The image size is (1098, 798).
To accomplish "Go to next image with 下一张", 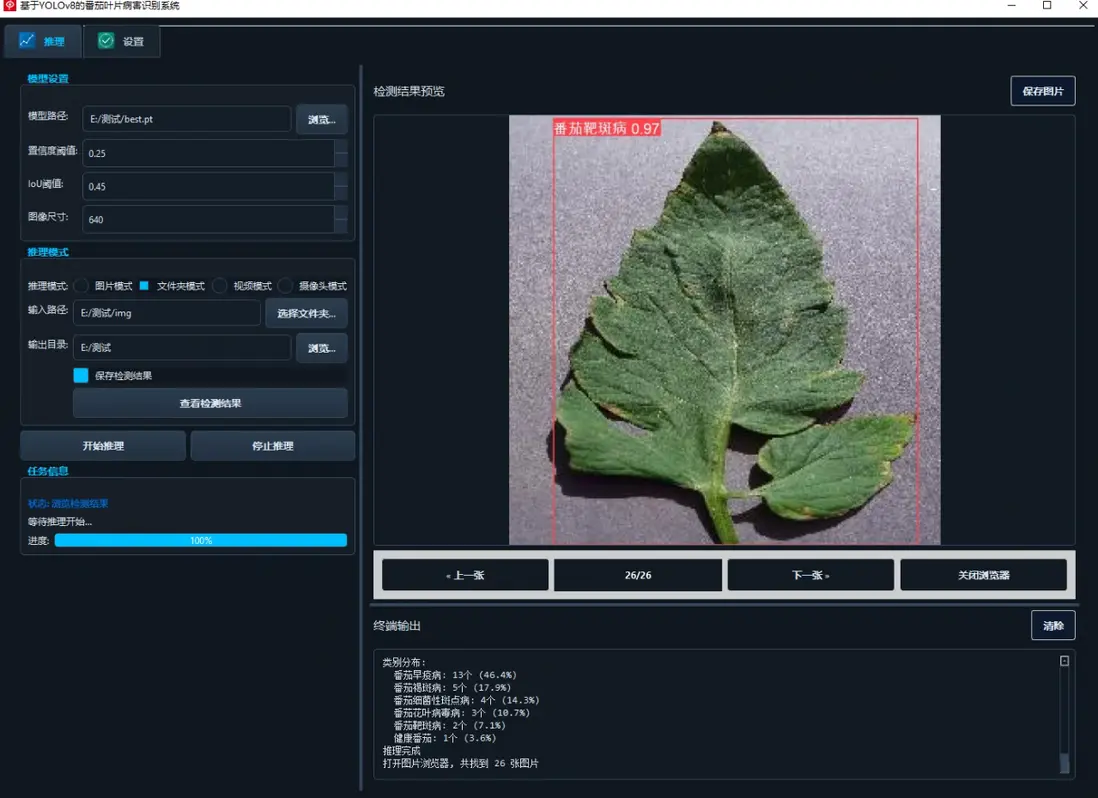I will (x=810, y=575).
